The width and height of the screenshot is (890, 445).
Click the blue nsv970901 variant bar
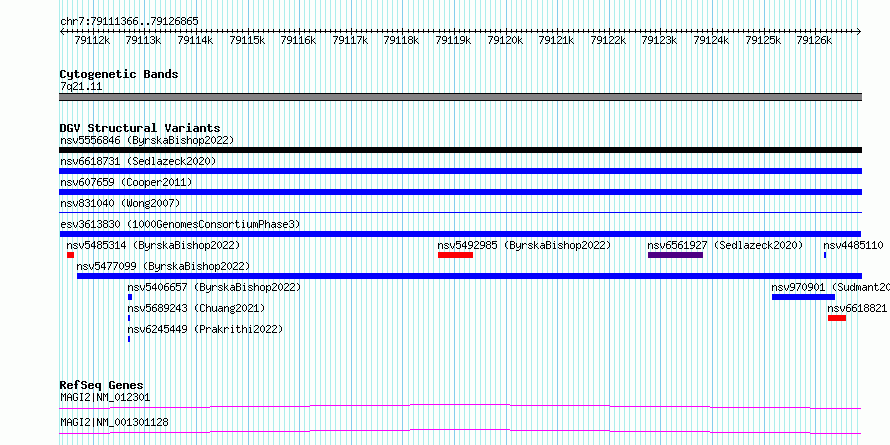[803, 297]
